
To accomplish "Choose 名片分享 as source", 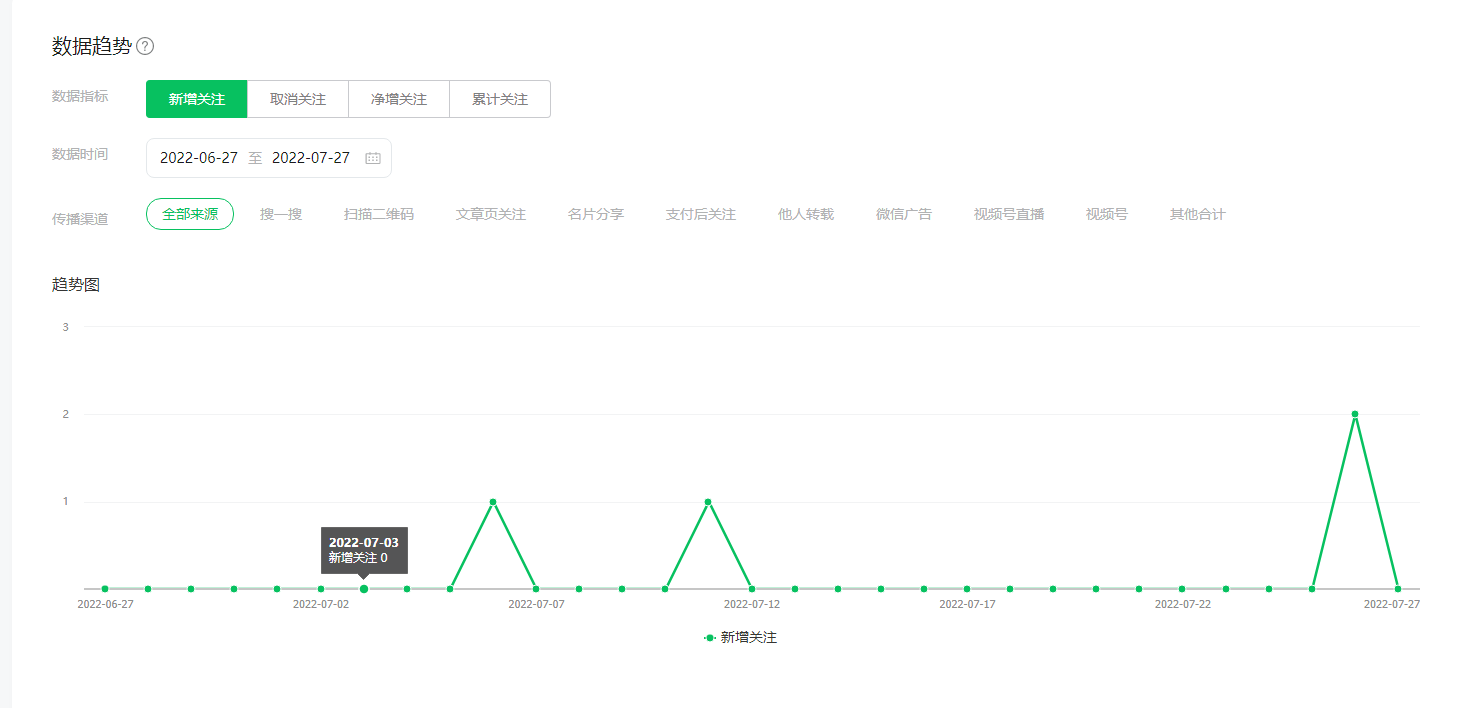I will [x=596, y=214].
